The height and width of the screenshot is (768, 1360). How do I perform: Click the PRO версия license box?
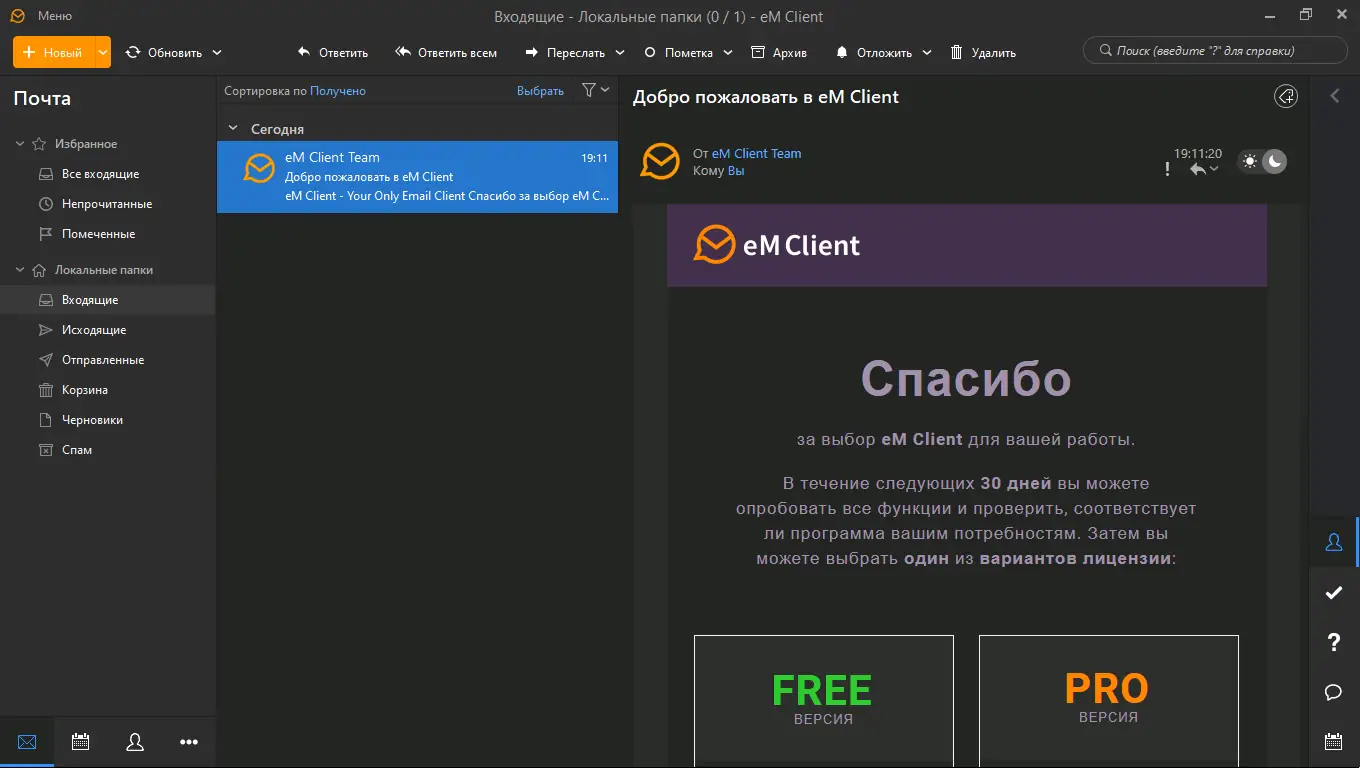click(x=1108, y=701)
